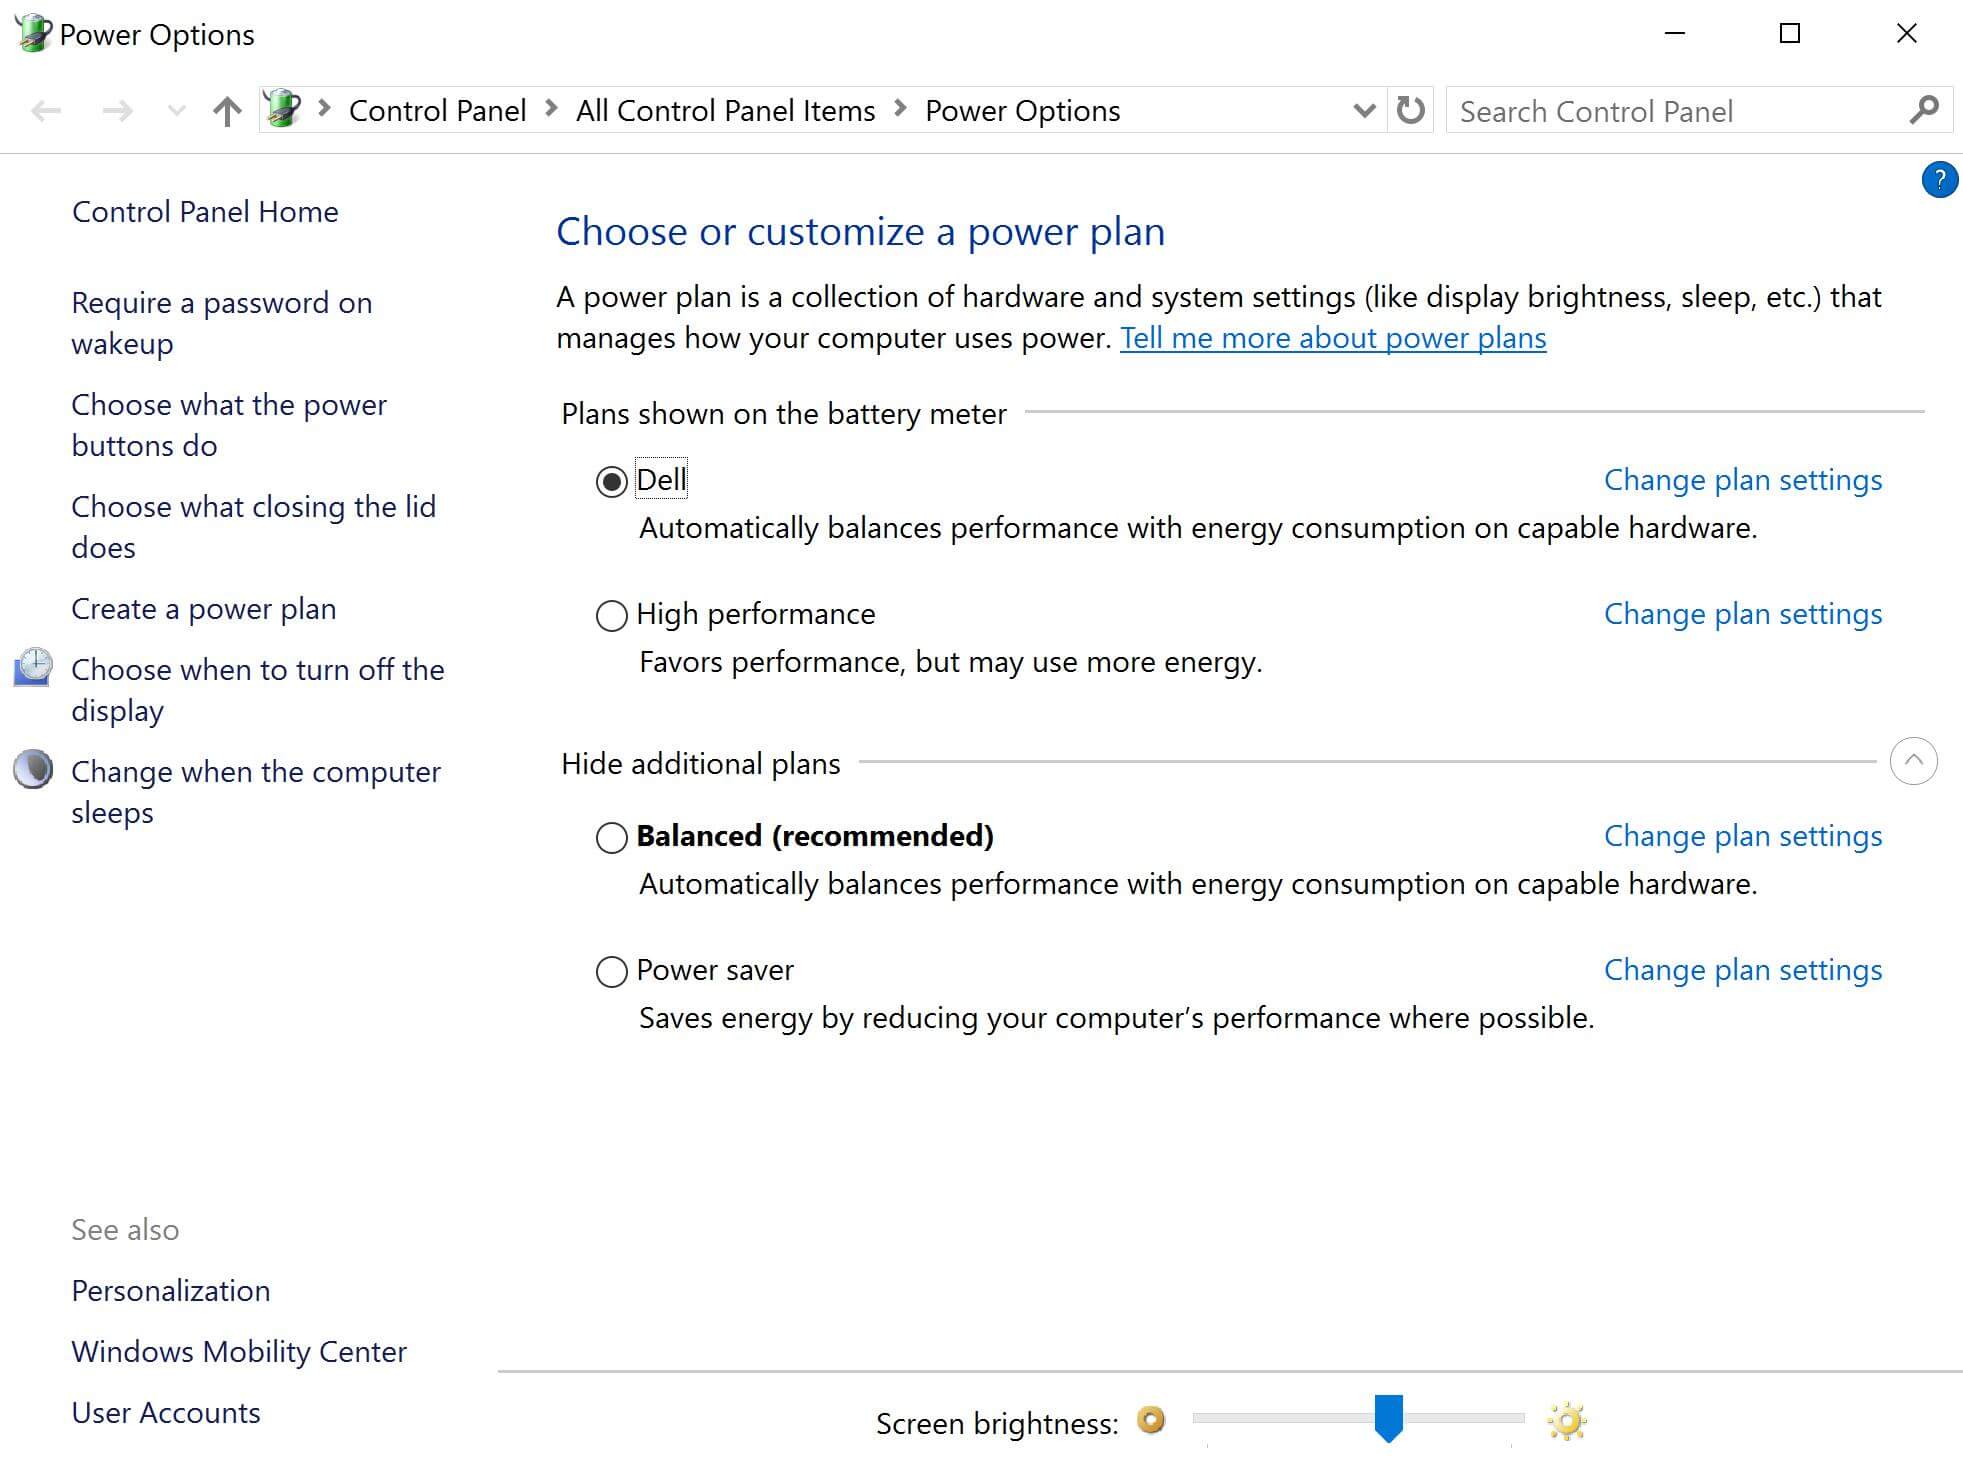The width and height of the screenshot is (1963, 1479).
Task: Click the blue help question mark icon
Action: [x=1938, y=180]
